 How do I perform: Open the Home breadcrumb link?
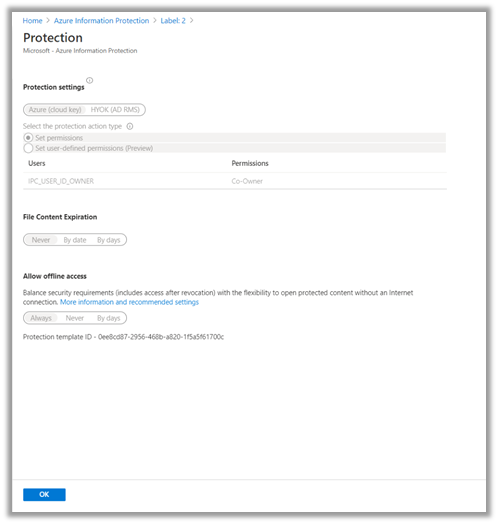(32, 21)
